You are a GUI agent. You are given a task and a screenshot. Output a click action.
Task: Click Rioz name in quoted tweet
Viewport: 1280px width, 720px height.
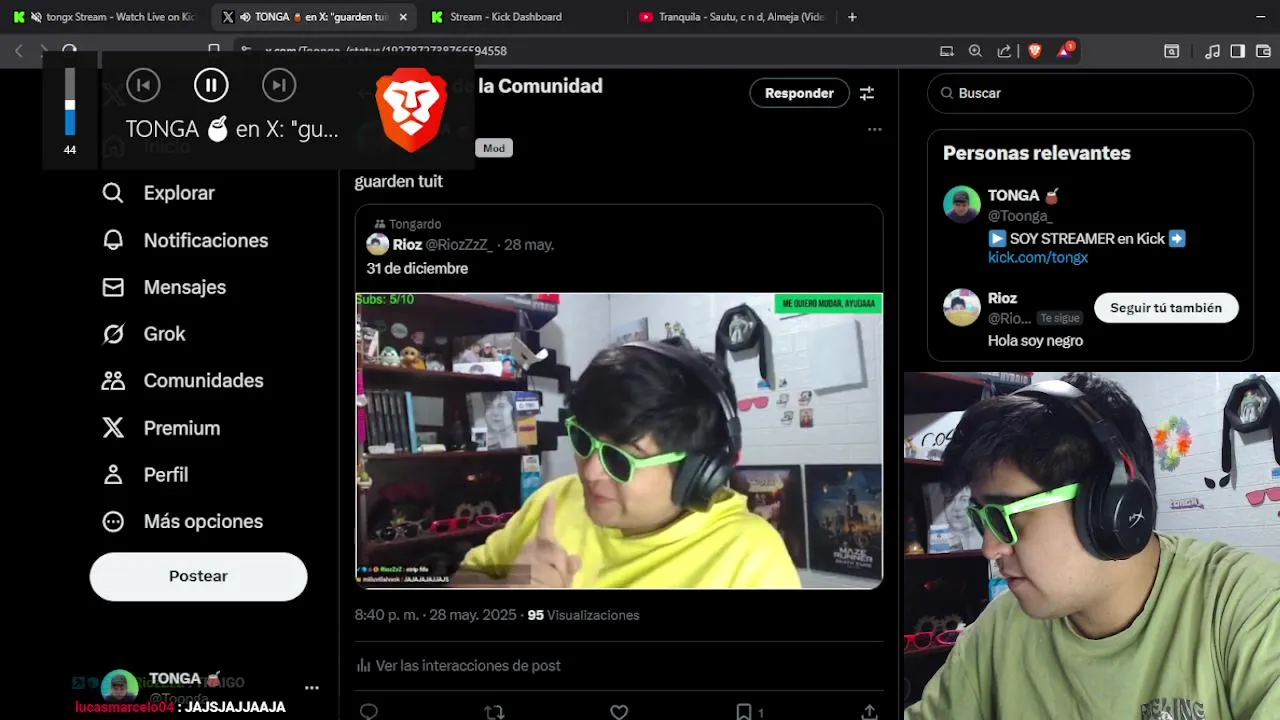407,244
